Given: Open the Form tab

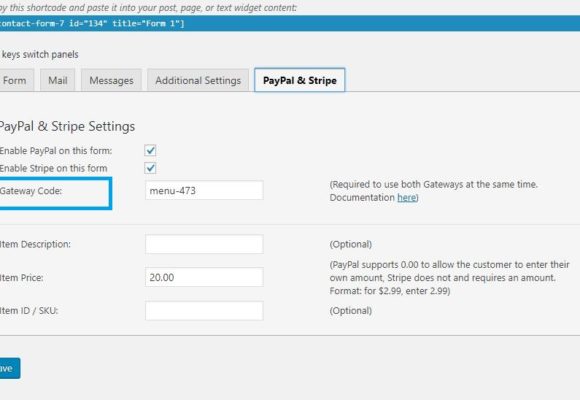Looking at the screenshot, I should (16, 80).
